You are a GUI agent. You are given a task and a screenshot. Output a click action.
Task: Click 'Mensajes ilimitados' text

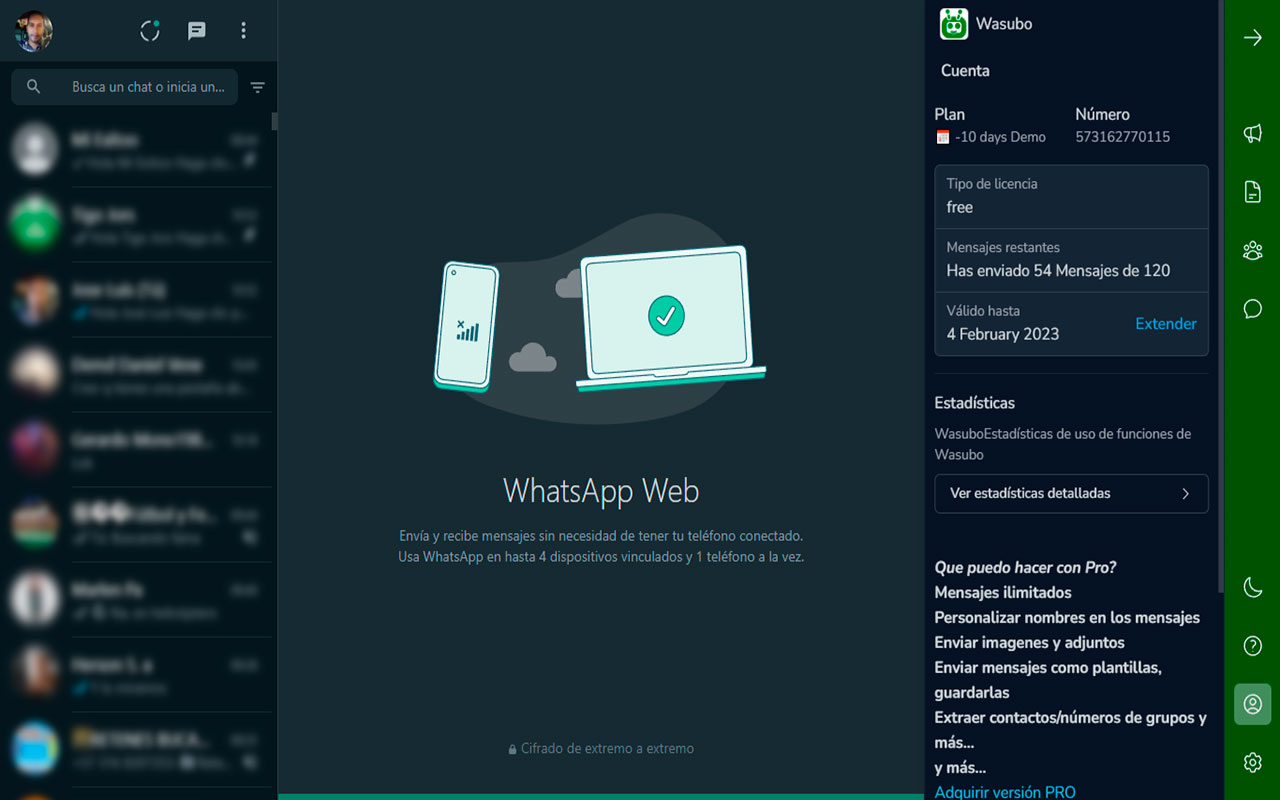(1003, 592)
